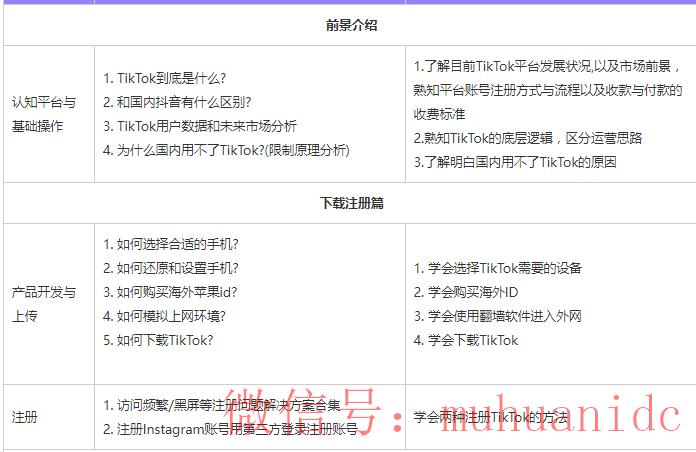Image resolution: width=696 pixels, height=452 pixels.
Task: Select 2.熟知TikTok的底层逻辑 line
Action: 528,139
